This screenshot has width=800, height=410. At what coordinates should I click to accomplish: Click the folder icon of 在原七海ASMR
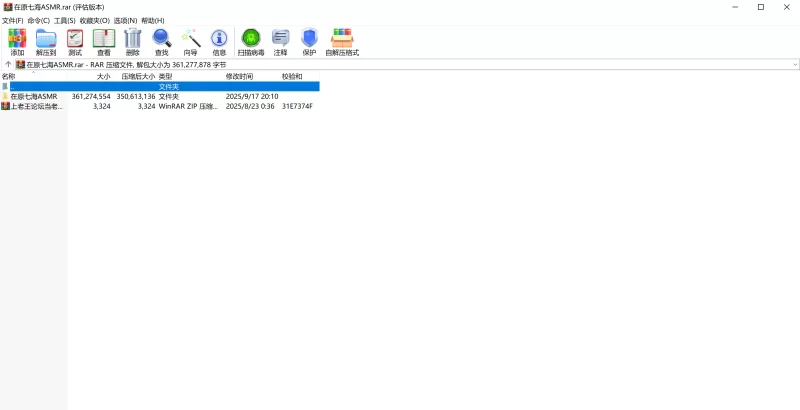coord(5,96)
